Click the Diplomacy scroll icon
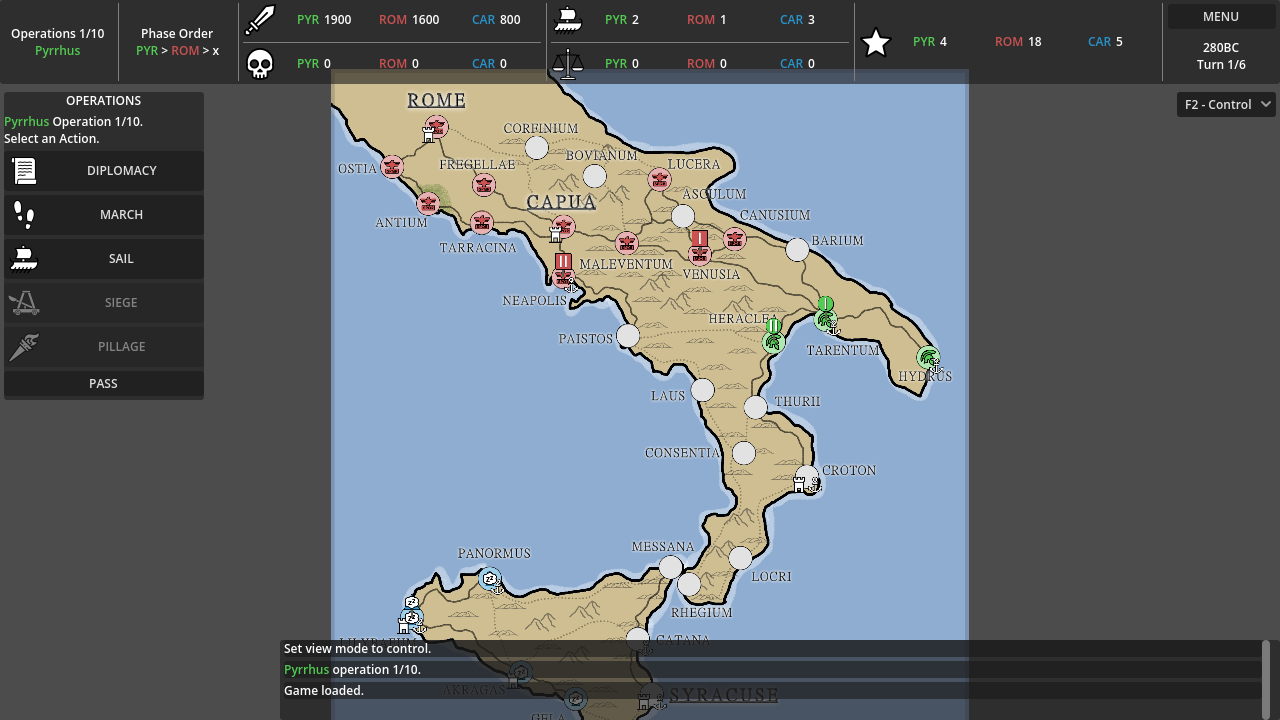Screen dimensions: 1280x720 (24, 171)
